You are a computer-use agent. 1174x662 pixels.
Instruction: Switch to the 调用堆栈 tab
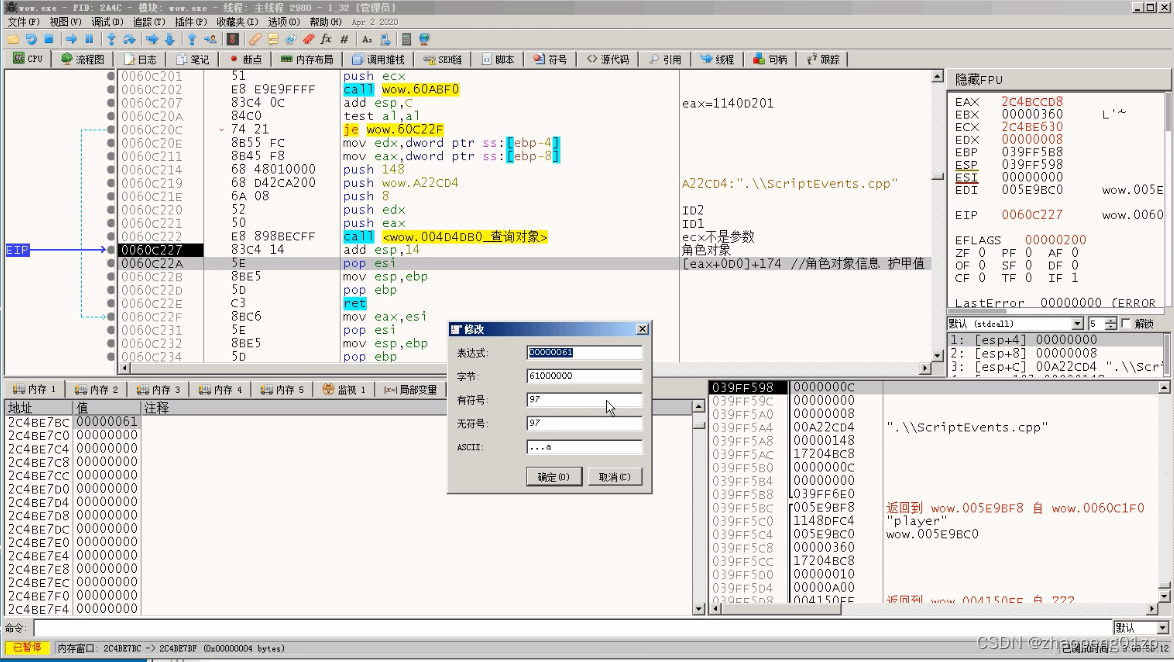[378, 59]
